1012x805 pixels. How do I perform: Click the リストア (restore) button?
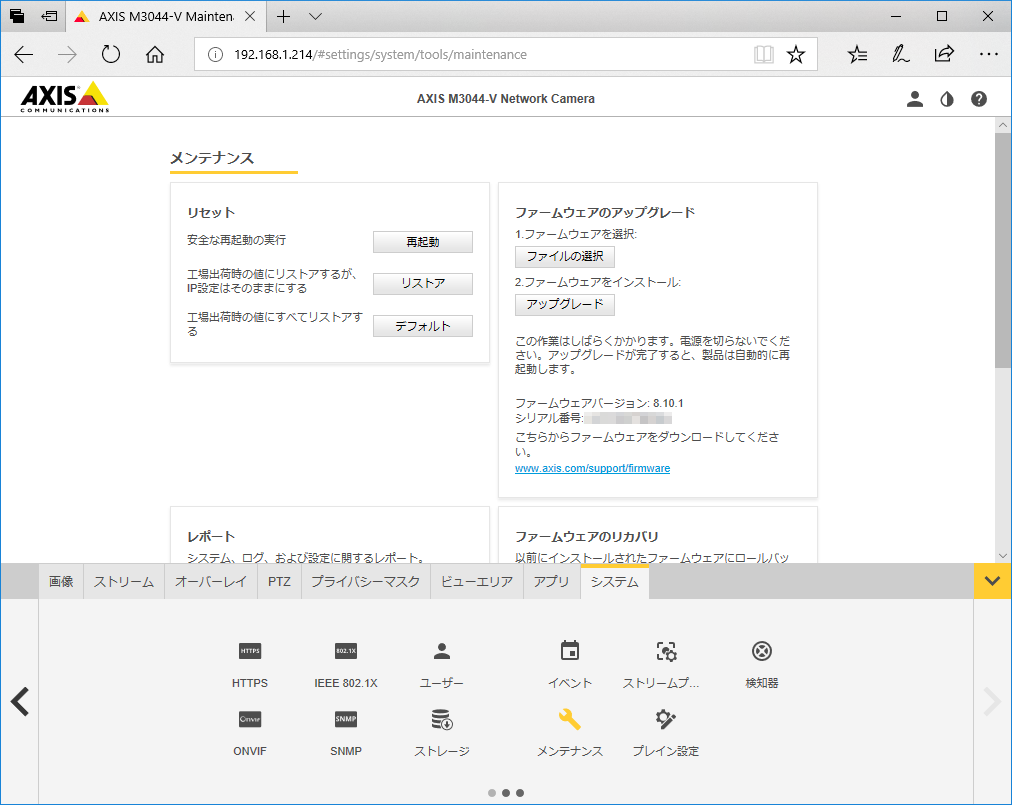click(x=423, y=283)
